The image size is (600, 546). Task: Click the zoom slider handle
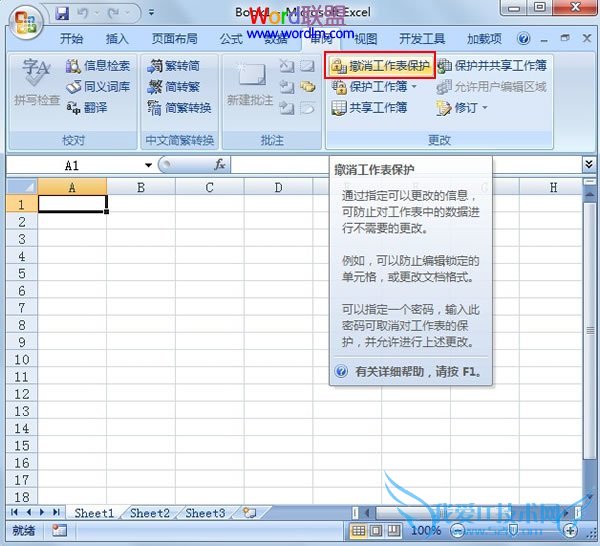(514, 530)
